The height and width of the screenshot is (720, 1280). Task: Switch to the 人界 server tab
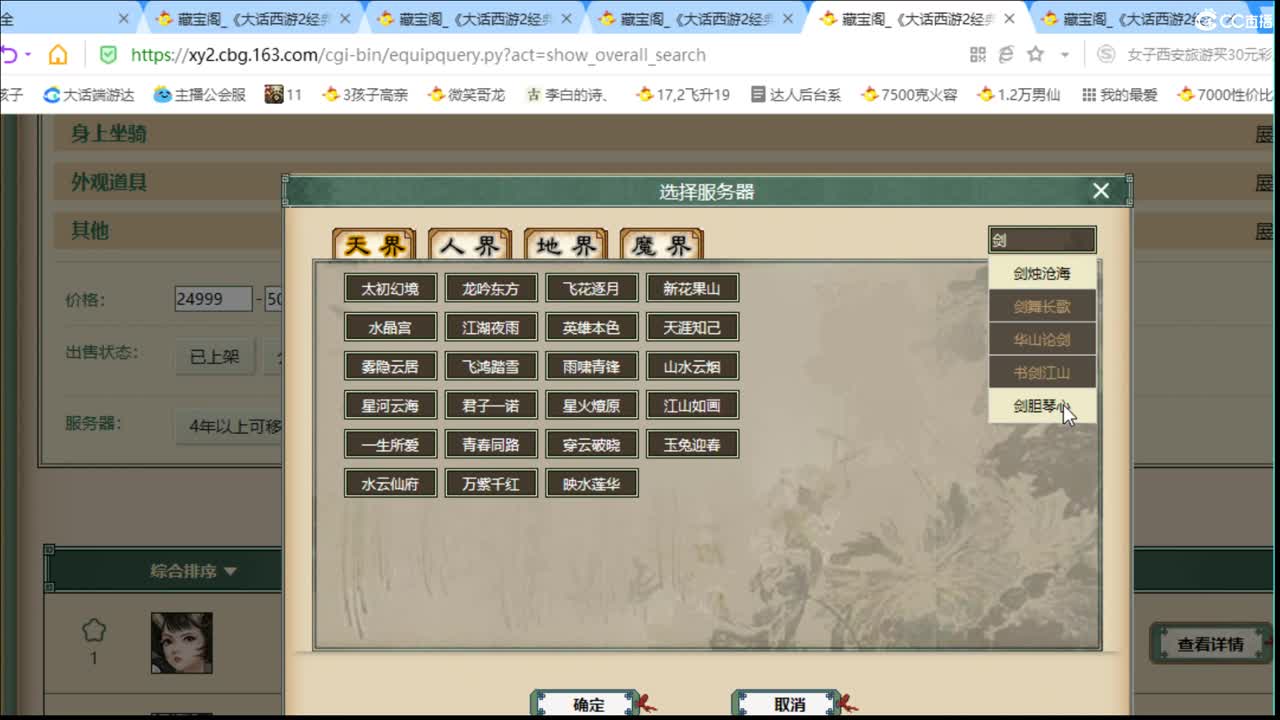[470, 245]
